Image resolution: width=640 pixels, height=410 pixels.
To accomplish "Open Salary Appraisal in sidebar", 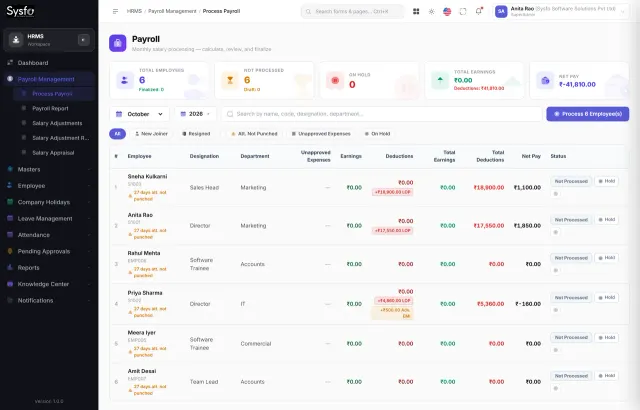I will click(53, 153).
